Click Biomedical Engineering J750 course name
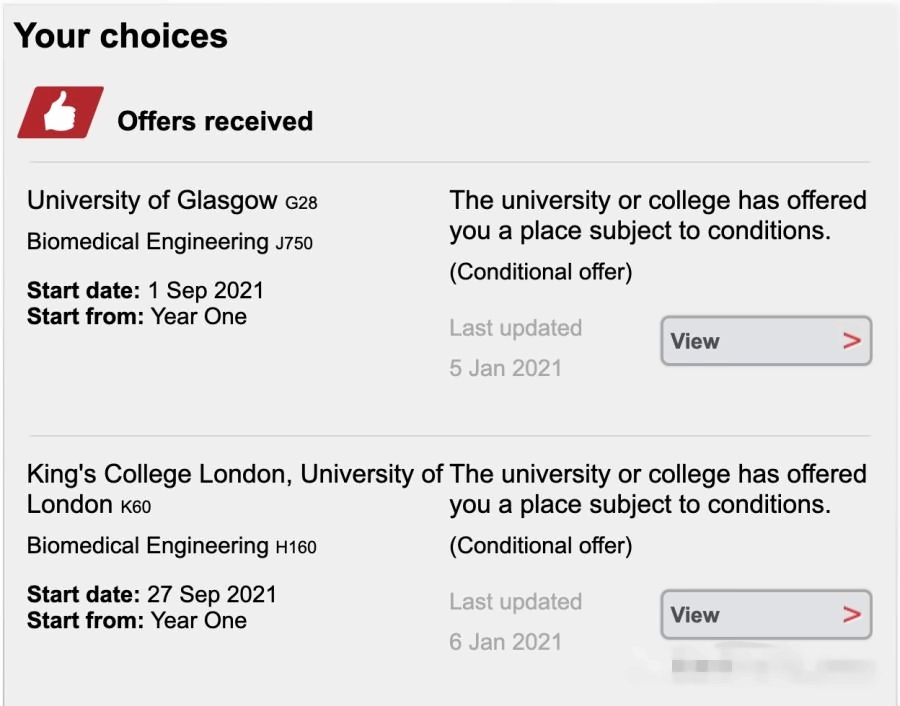900x706 pixels. (x=170, y=242)
